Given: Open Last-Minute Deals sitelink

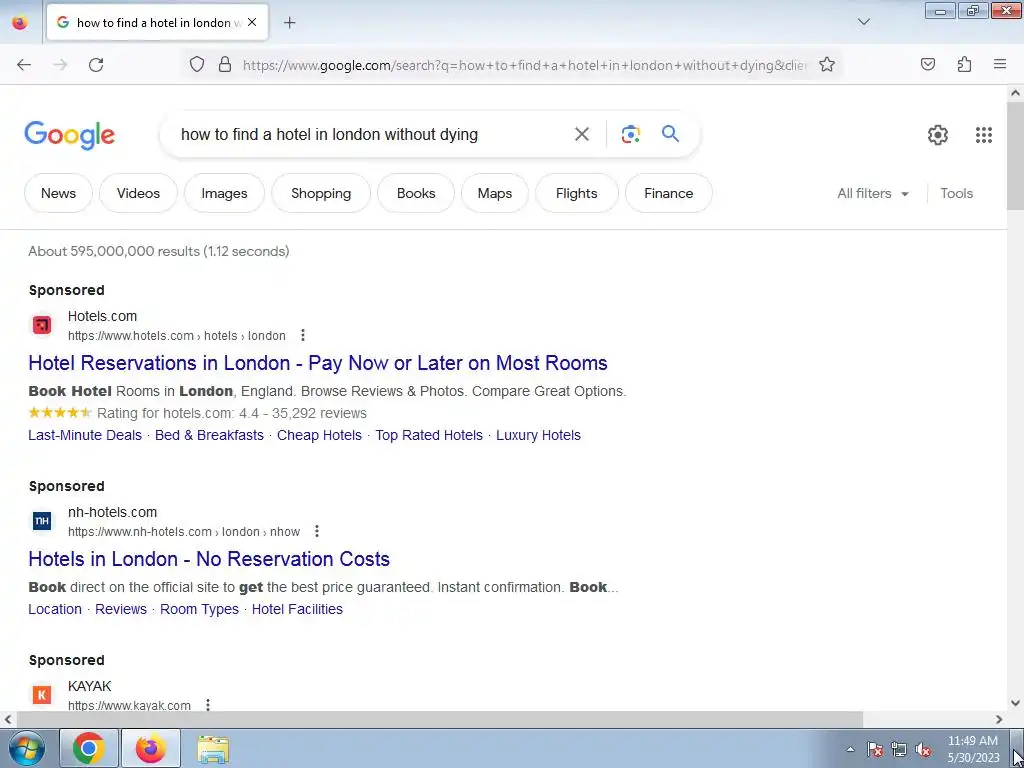Looking at the screenshot, I should point(85,436).
